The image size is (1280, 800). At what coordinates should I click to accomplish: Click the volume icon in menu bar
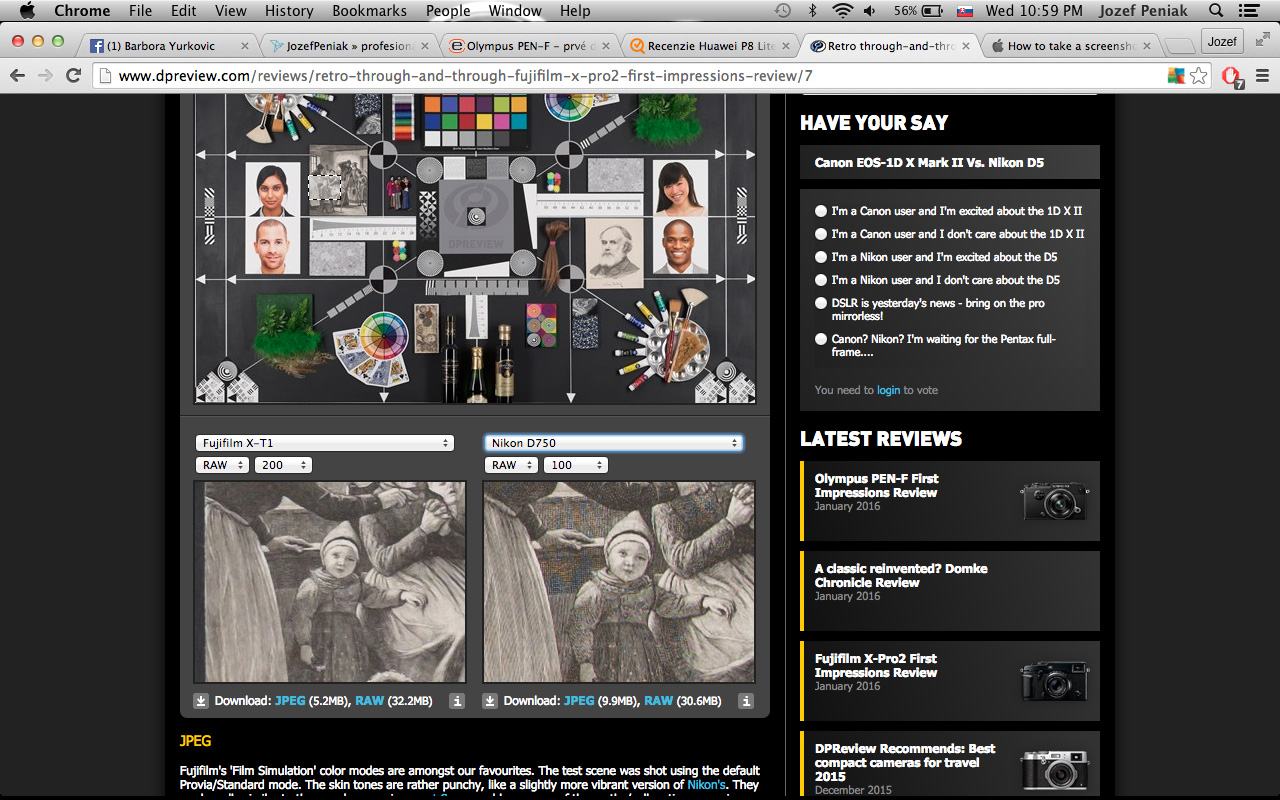(x=869, y=11)
